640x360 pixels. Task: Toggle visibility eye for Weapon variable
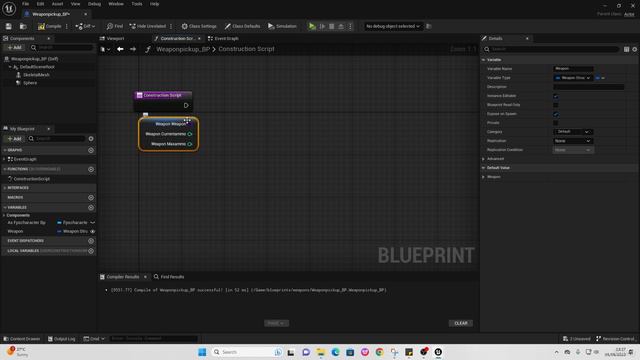[93, 231]
